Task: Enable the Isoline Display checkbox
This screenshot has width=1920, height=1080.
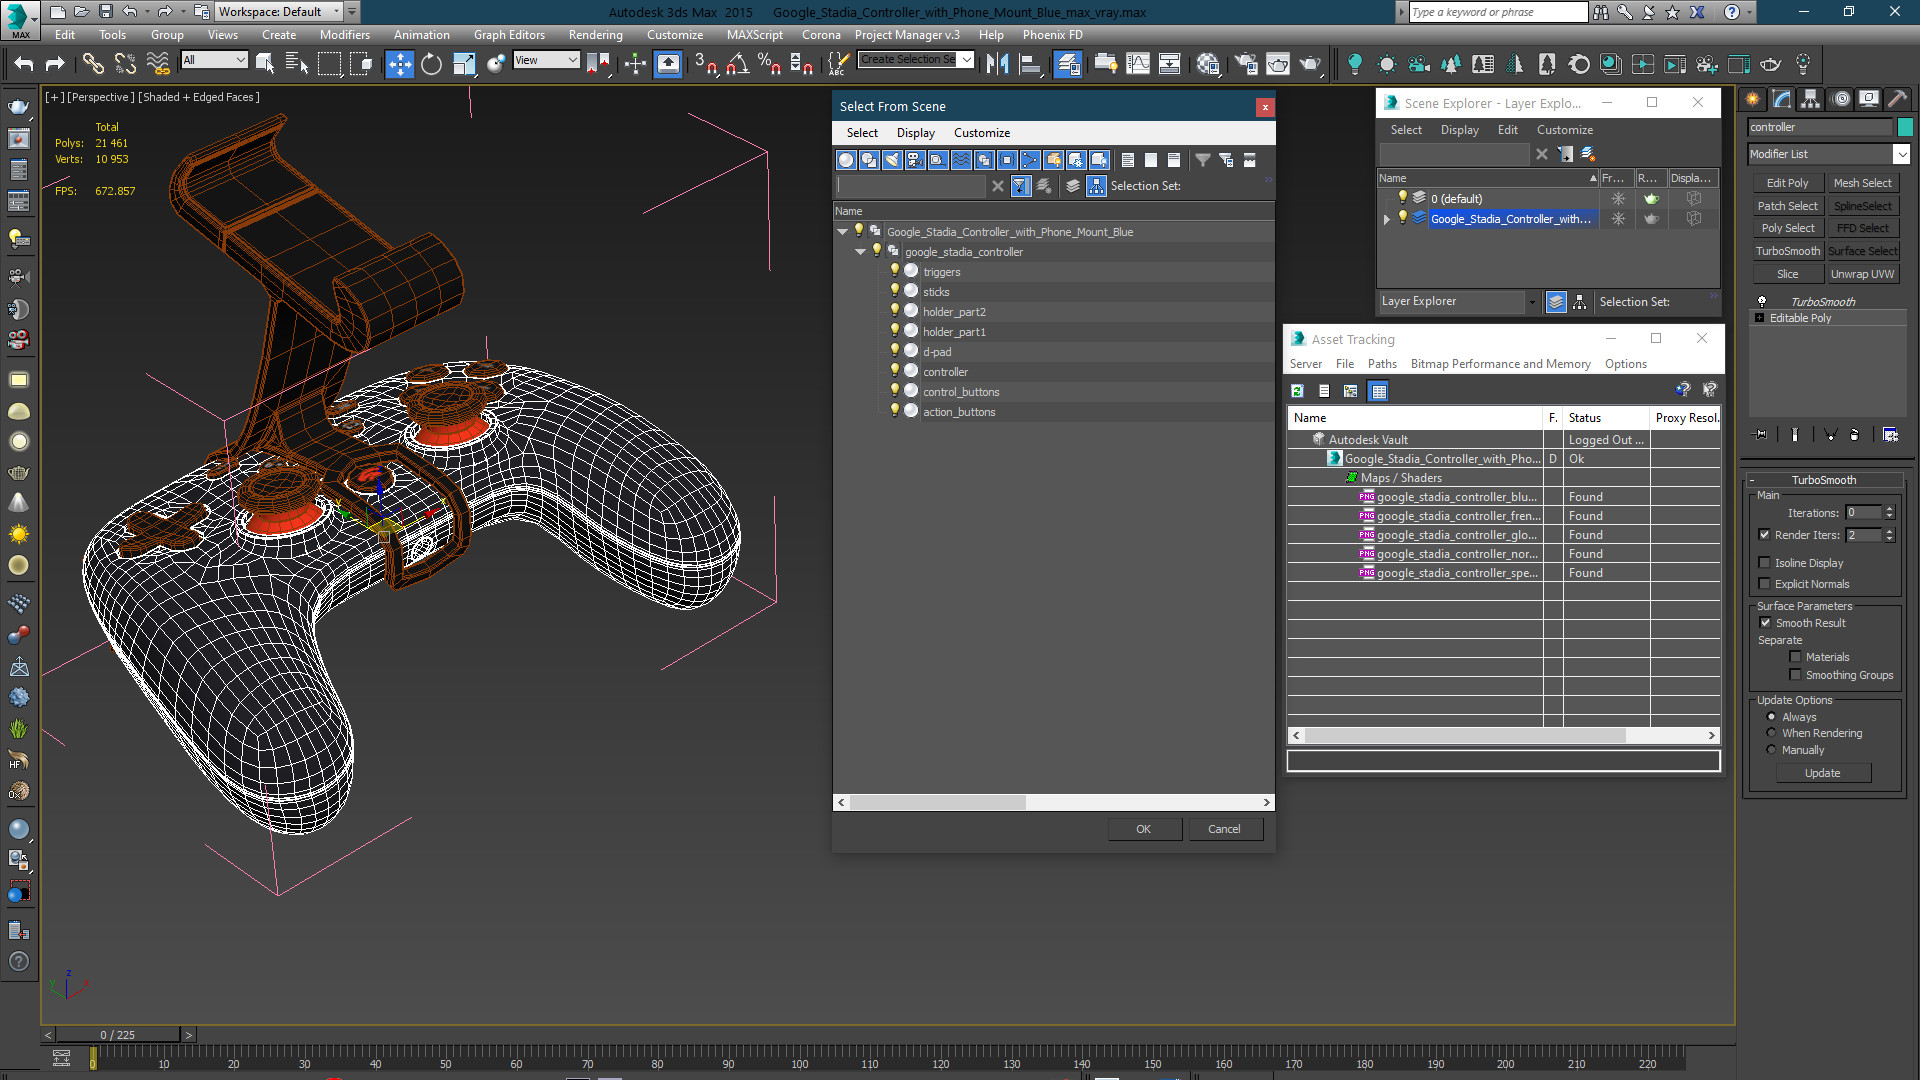Action: 1764,563
